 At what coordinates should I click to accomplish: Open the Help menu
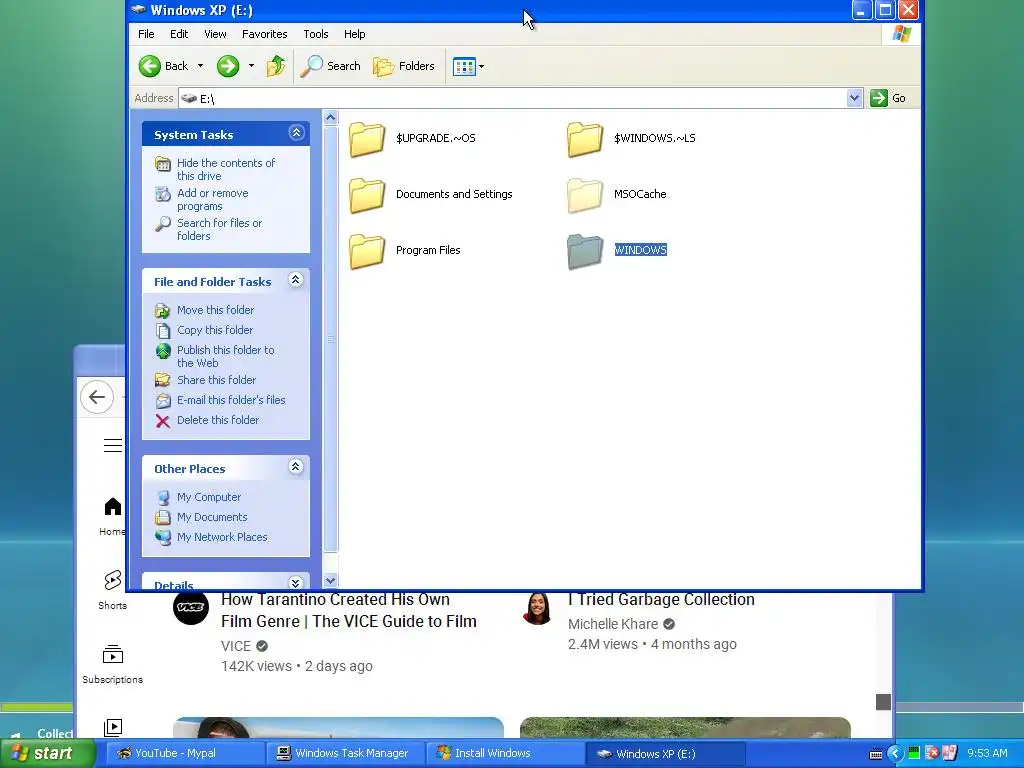tap(355, 34)
